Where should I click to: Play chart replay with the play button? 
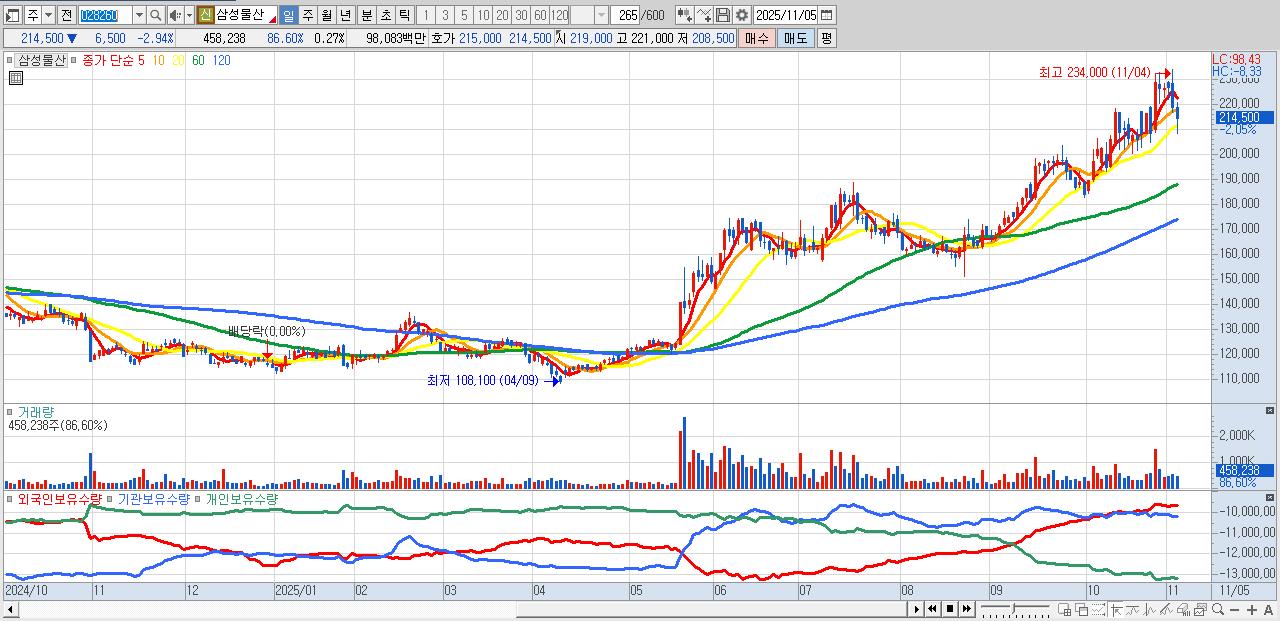(916, 609)
